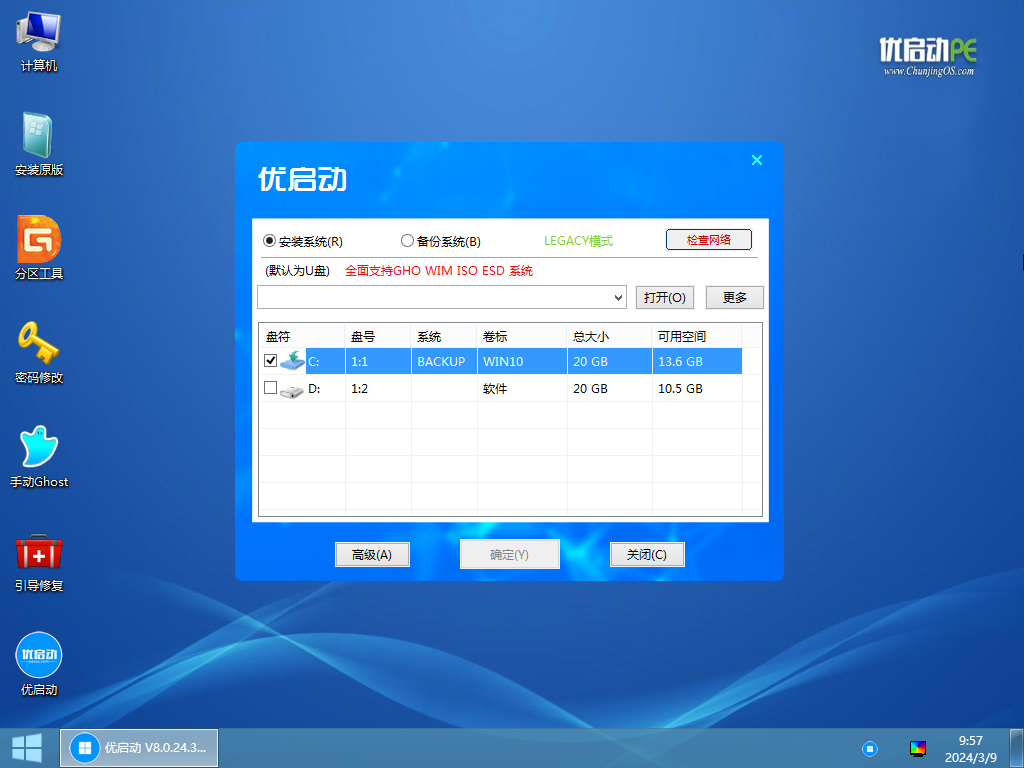Click the D: drive icon in list
The height and width of the screenshot is (768, 1024).
(x=291, y=391)
